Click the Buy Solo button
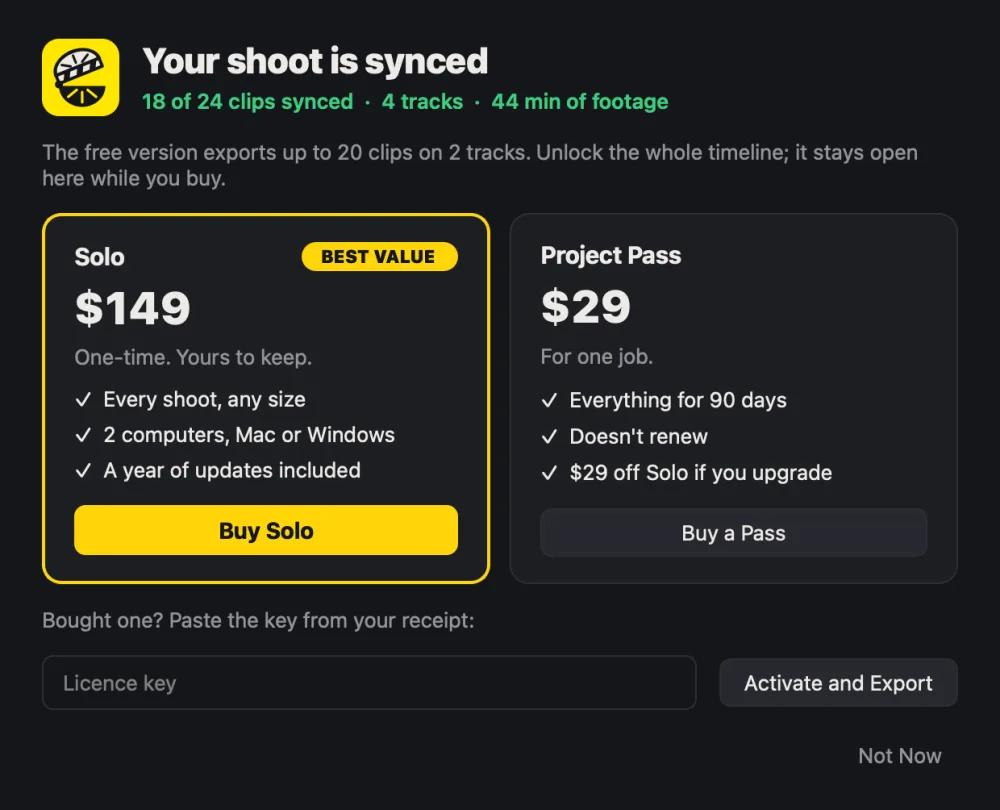 (x=266, y=530)
